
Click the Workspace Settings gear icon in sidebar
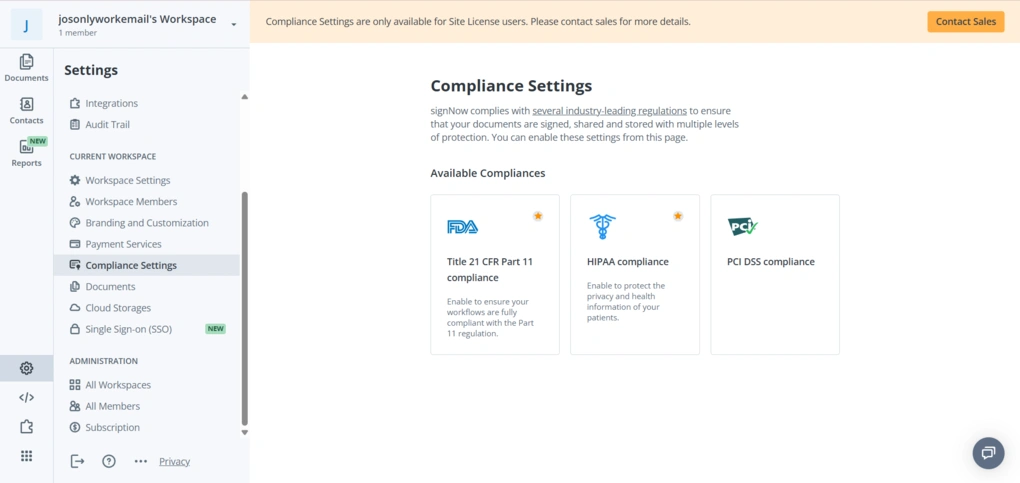[75, 180]
